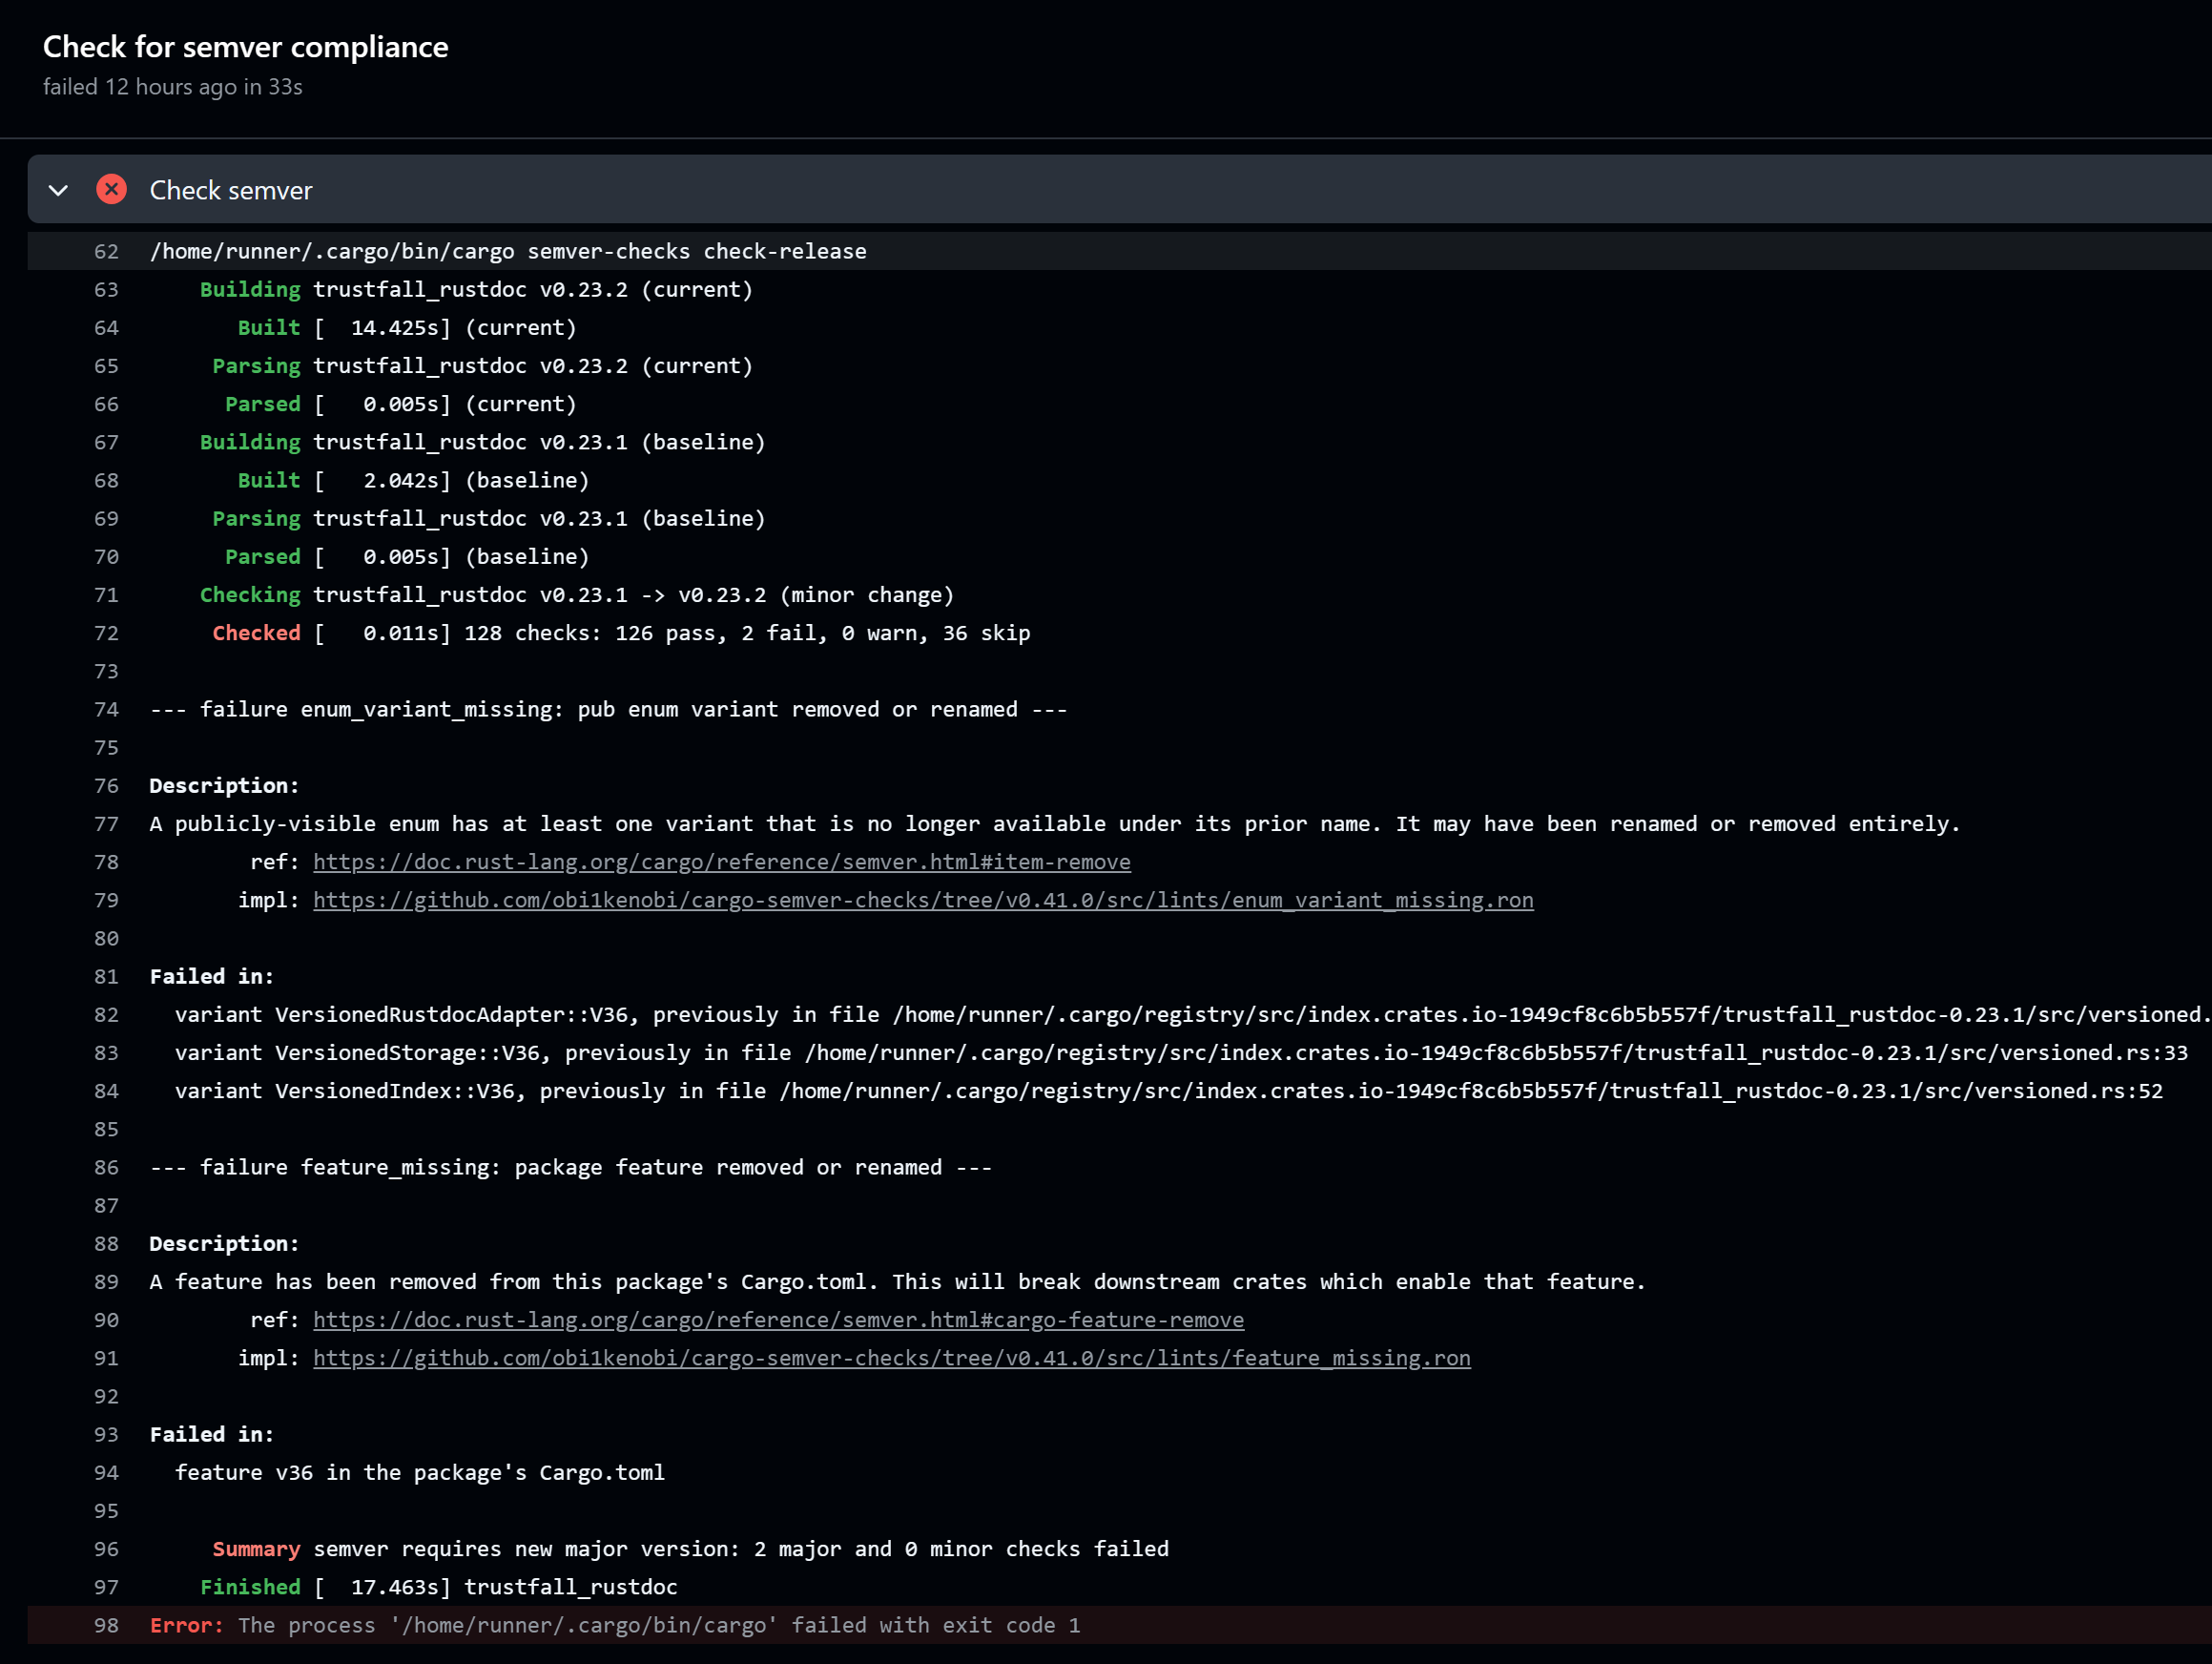The image size is (2212, 1664).
Task: Click the Check for semver compliance title
Action: tap(245, 47)
